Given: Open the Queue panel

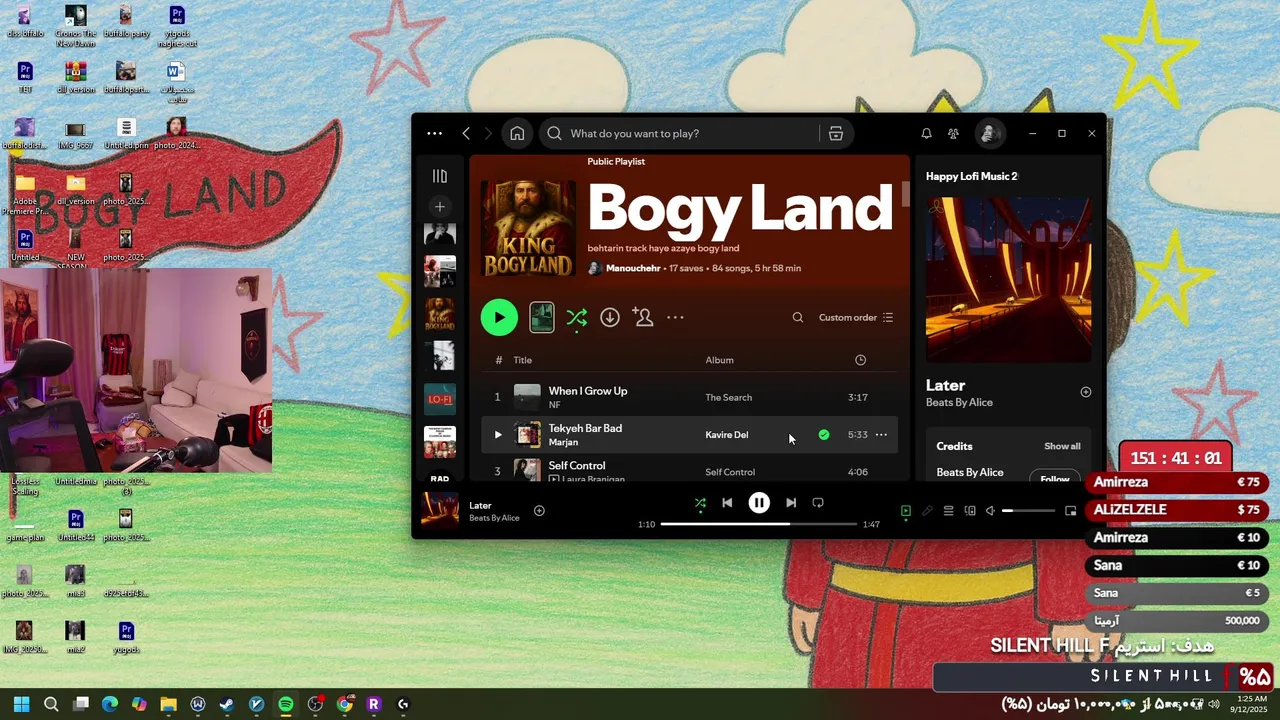Looking at the screenshot, I should pyautogui.click(x=949, y=511).
